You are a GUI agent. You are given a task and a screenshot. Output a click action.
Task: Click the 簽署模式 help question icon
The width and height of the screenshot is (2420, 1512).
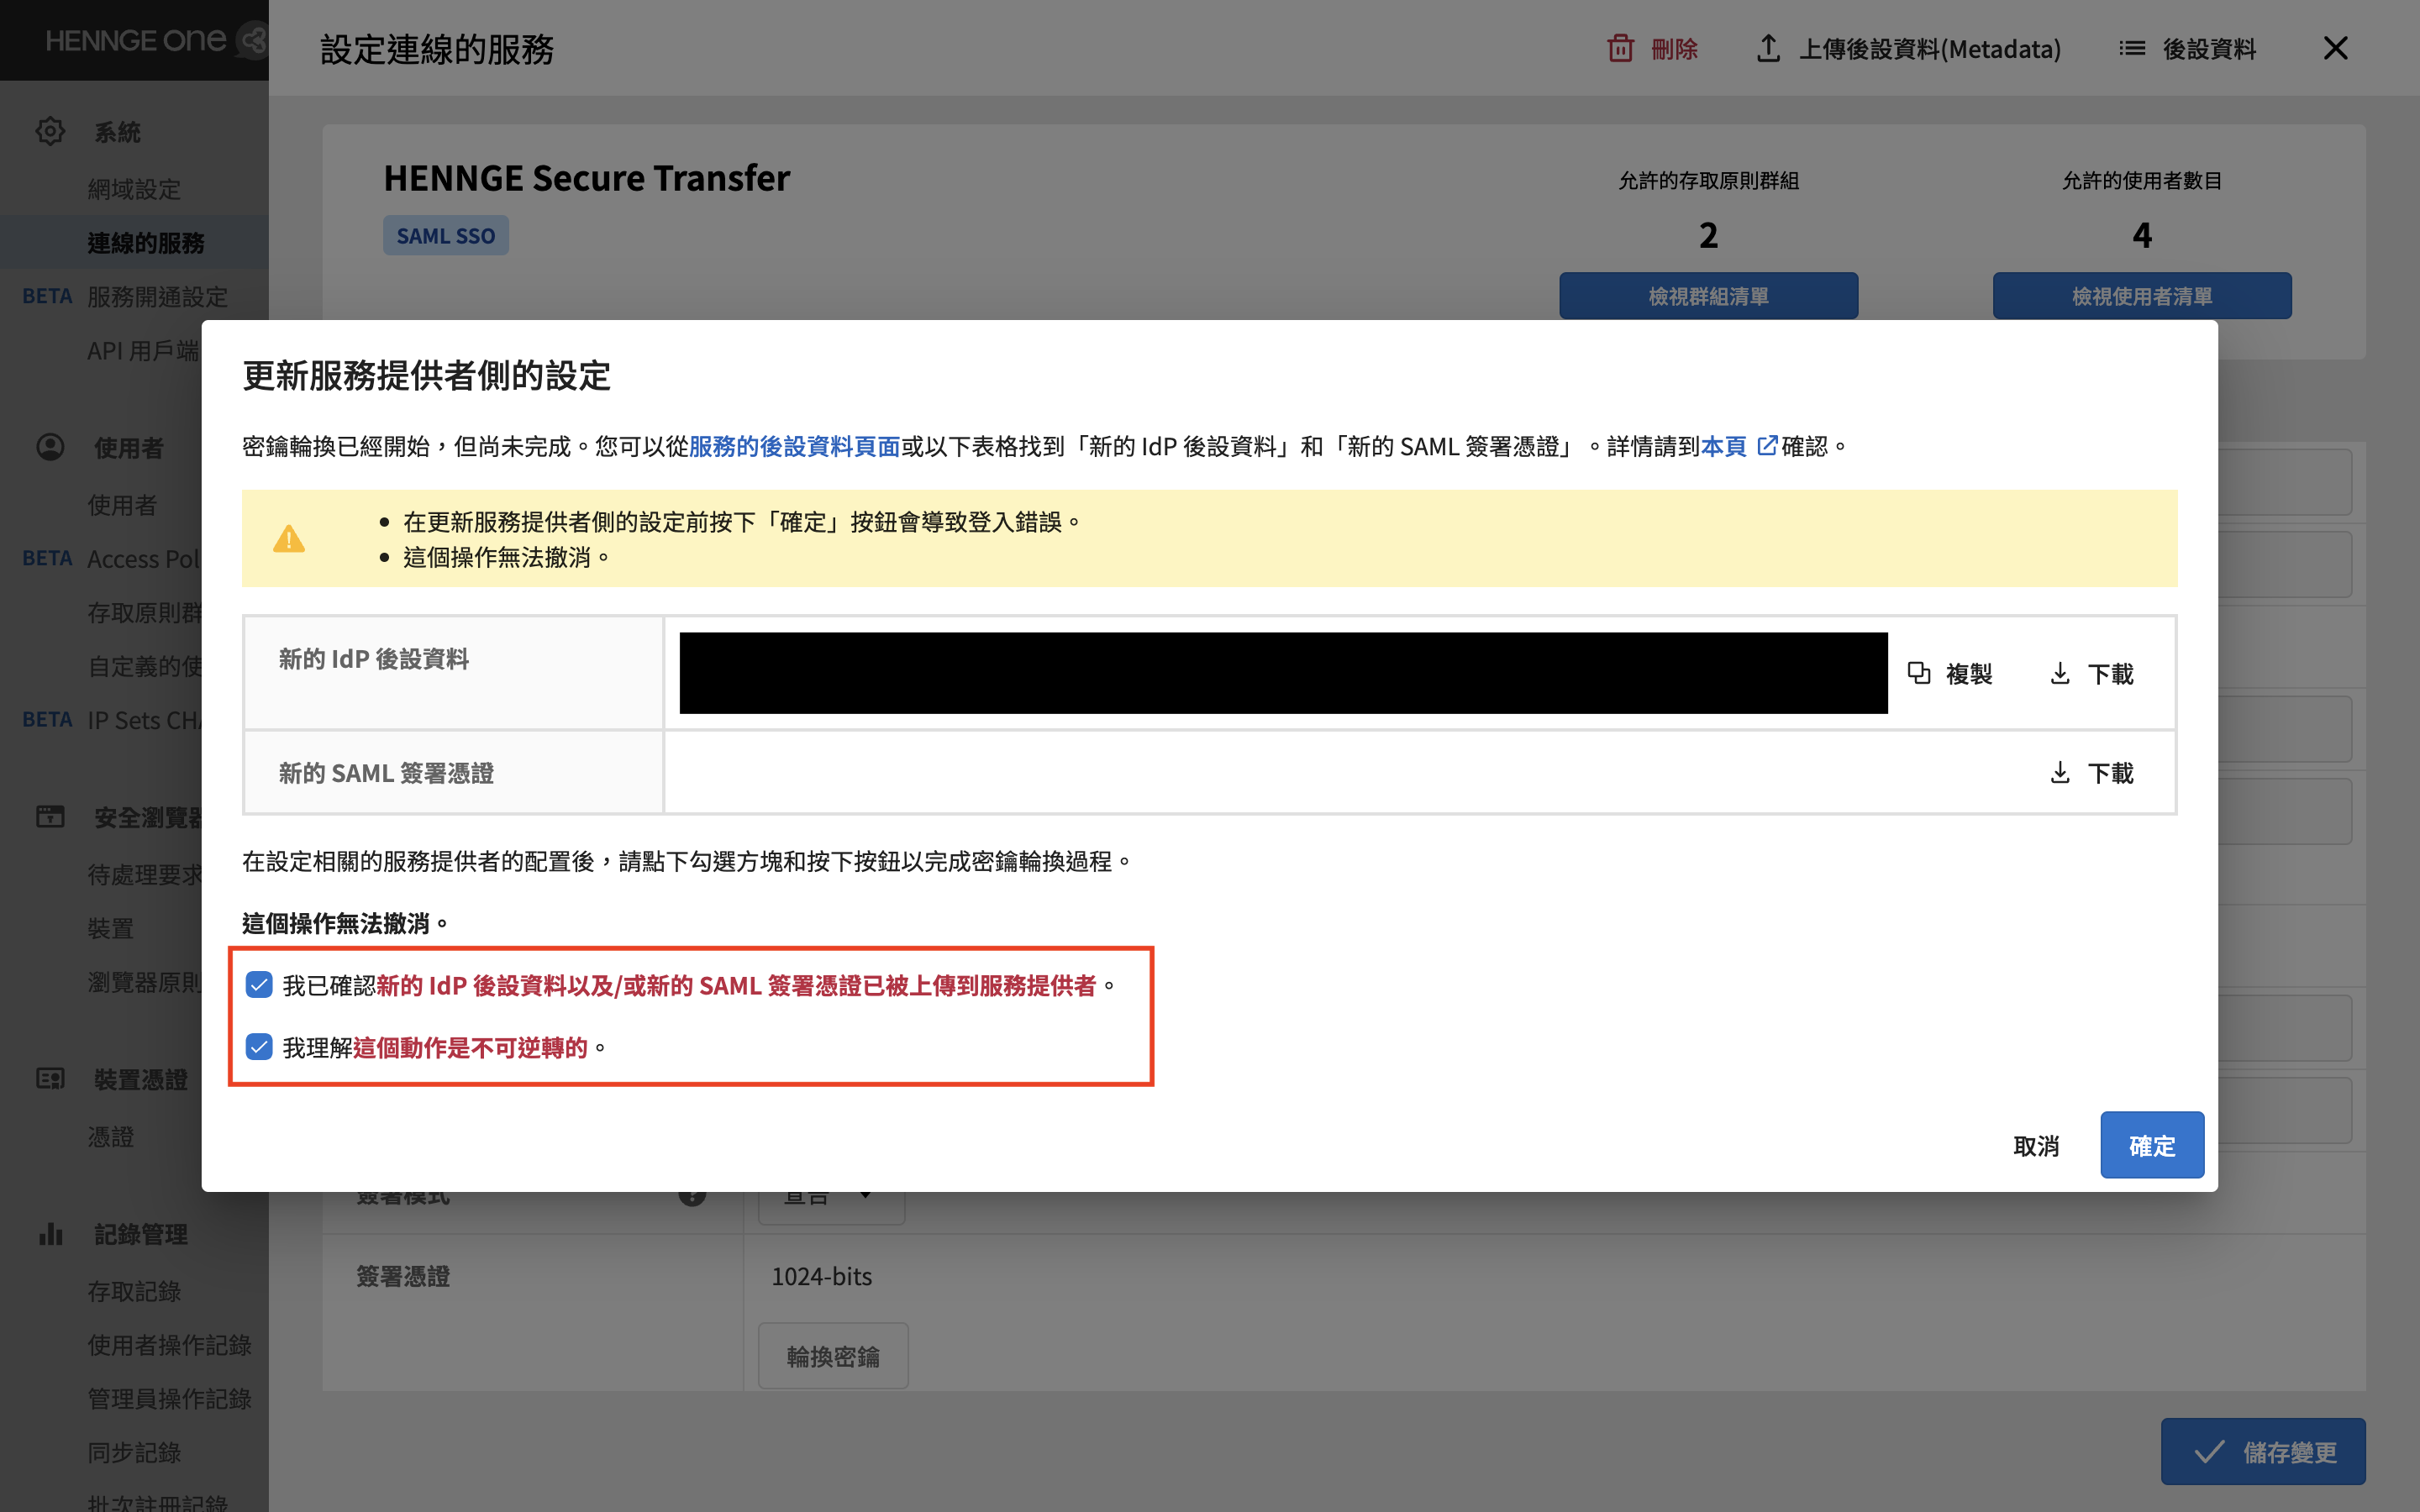point(692,1197)
